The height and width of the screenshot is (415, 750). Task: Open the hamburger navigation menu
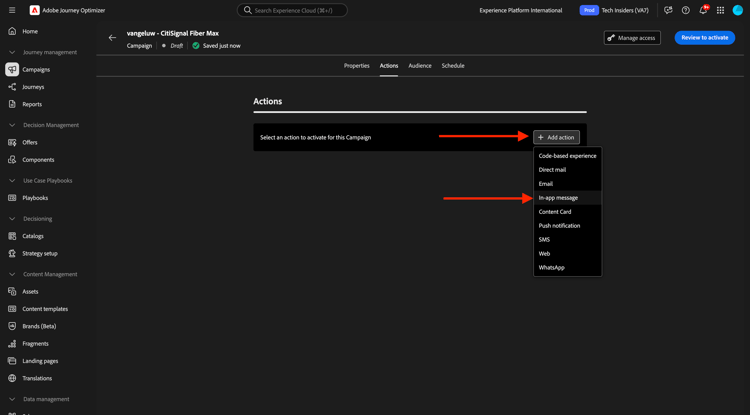coord(12,10)
